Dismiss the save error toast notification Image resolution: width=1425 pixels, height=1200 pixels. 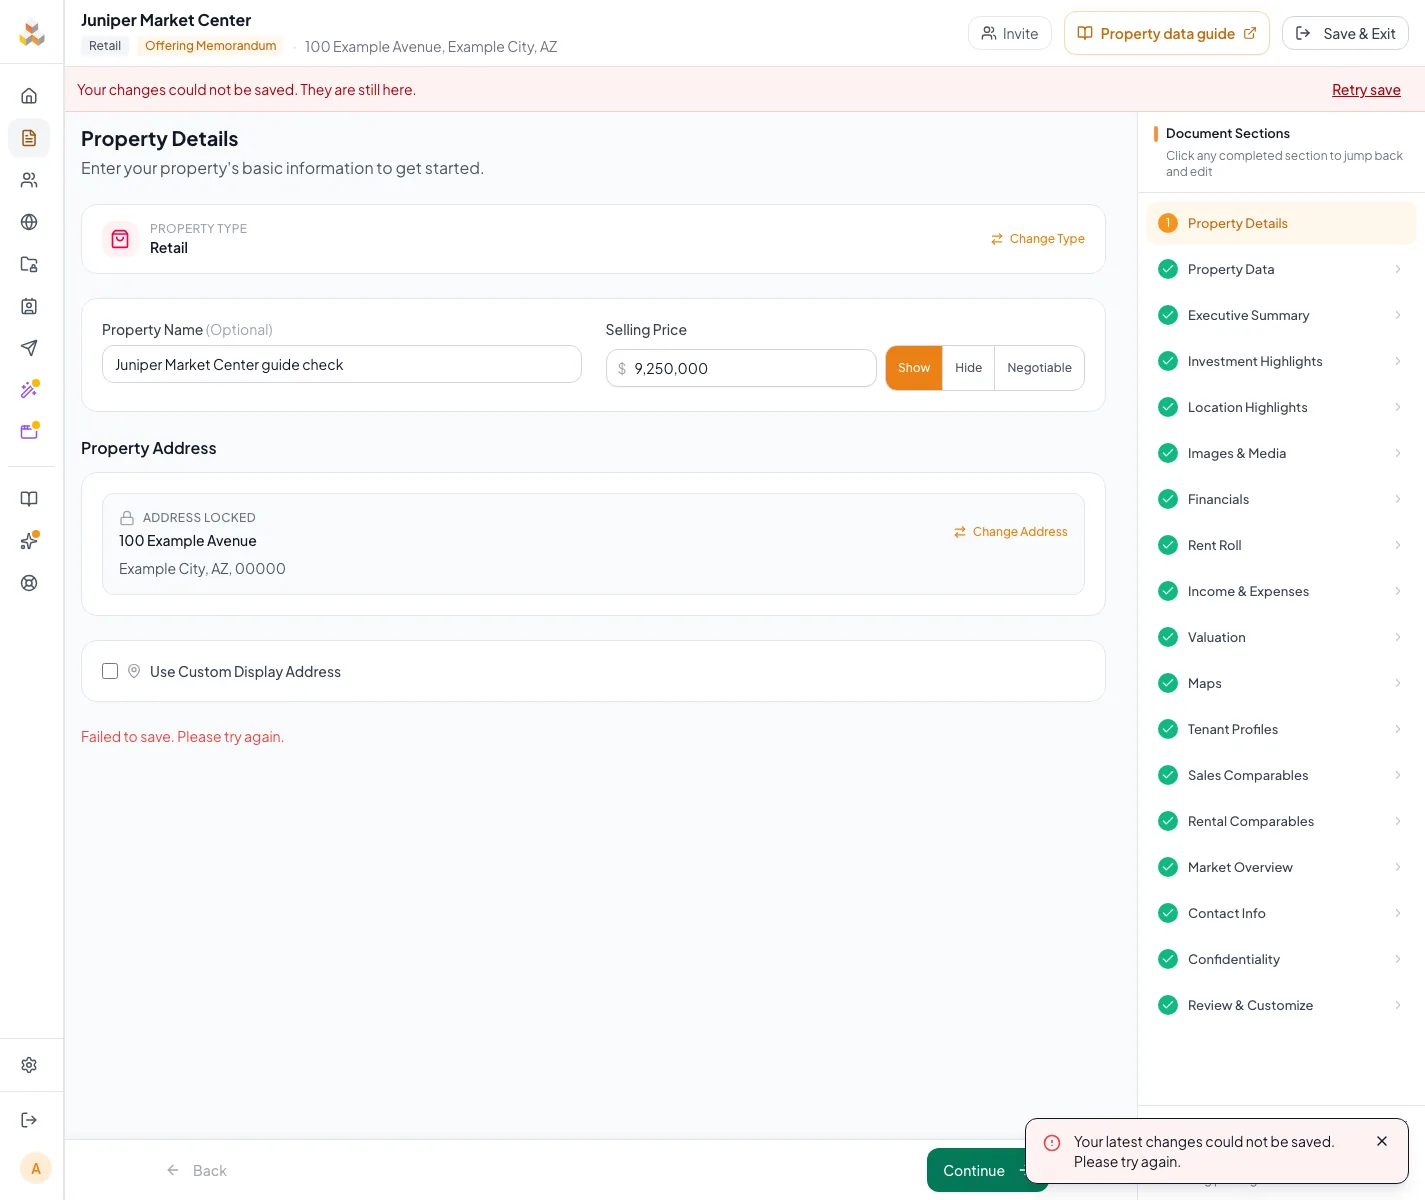[x=1382, y=1141]
